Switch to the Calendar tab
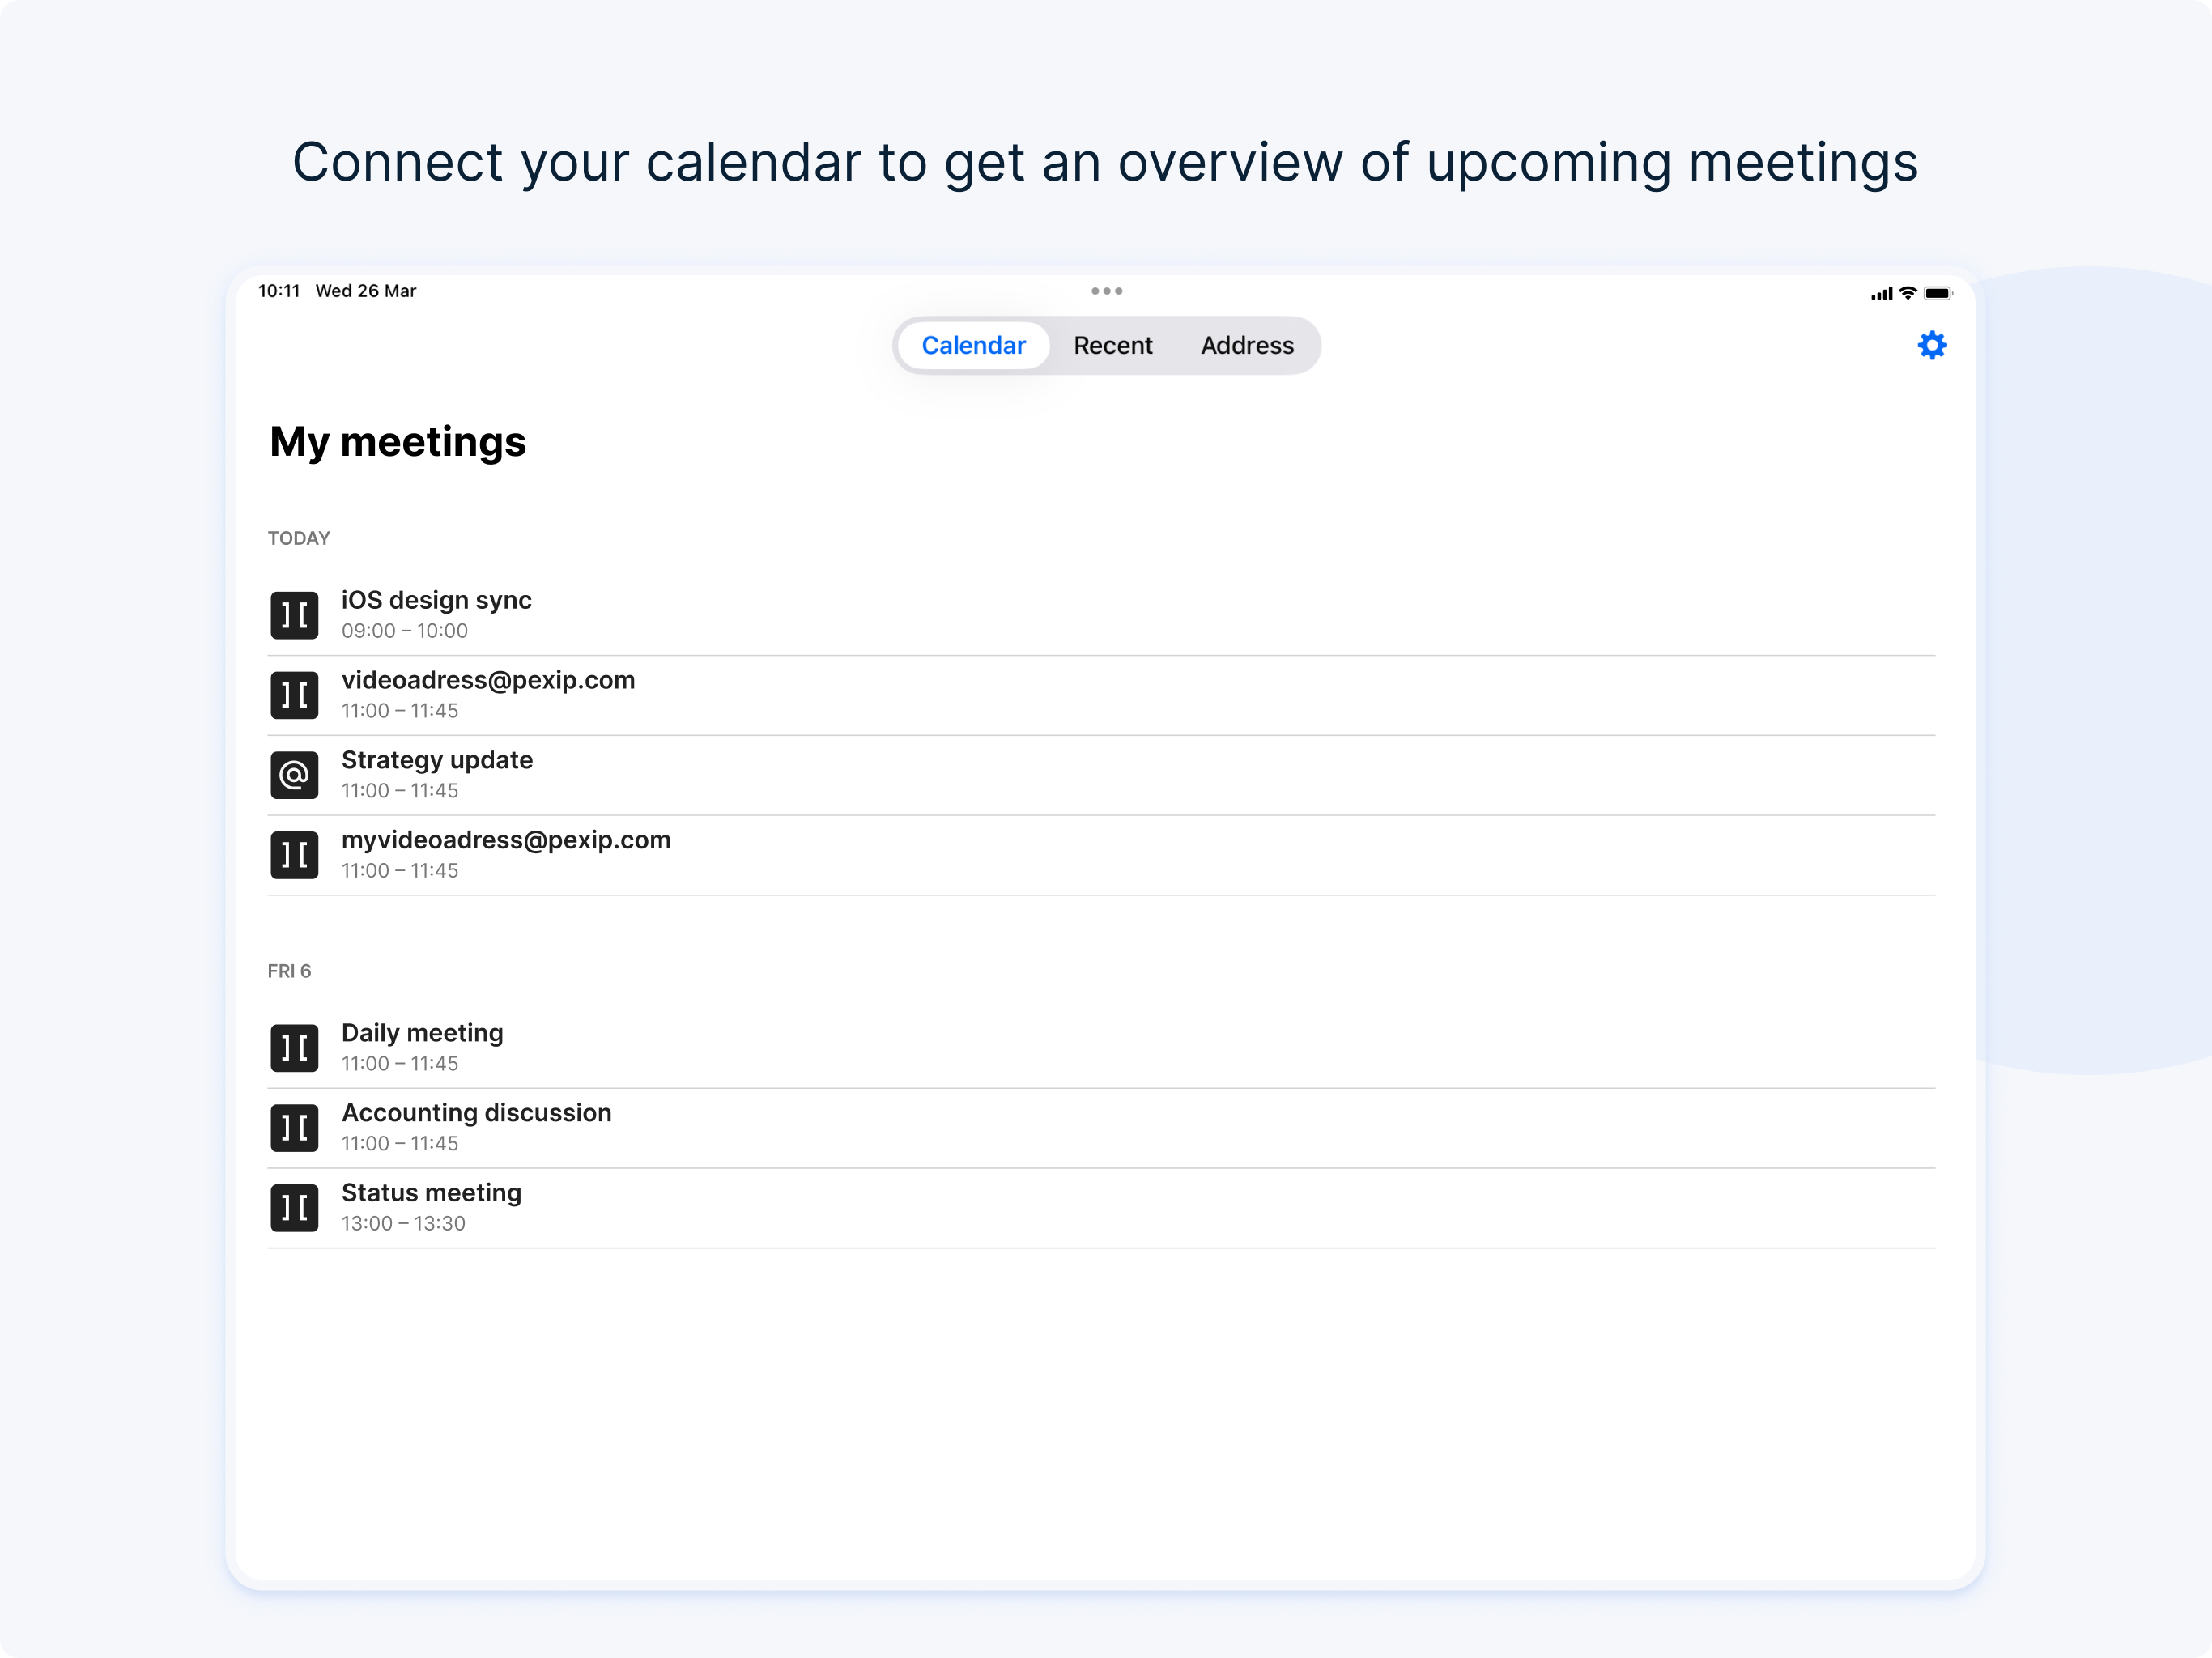The height and width of the screenshot is (1658, 2212). [973, 345]
